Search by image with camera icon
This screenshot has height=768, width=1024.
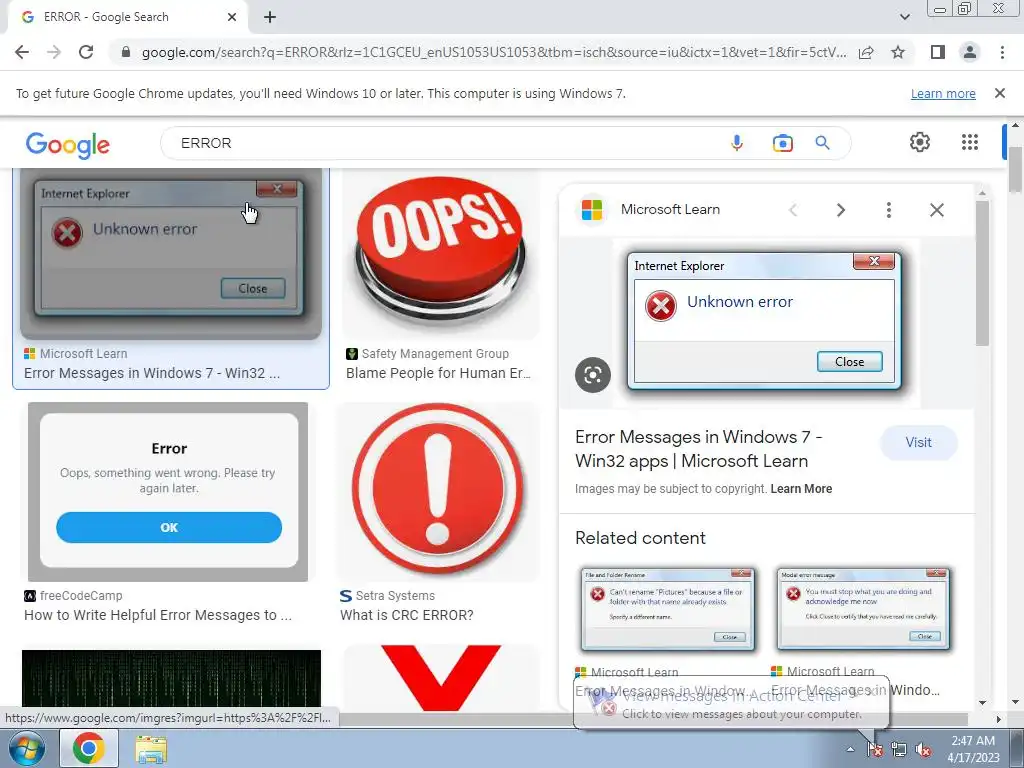pyautogui.click(x=782, y=143)
